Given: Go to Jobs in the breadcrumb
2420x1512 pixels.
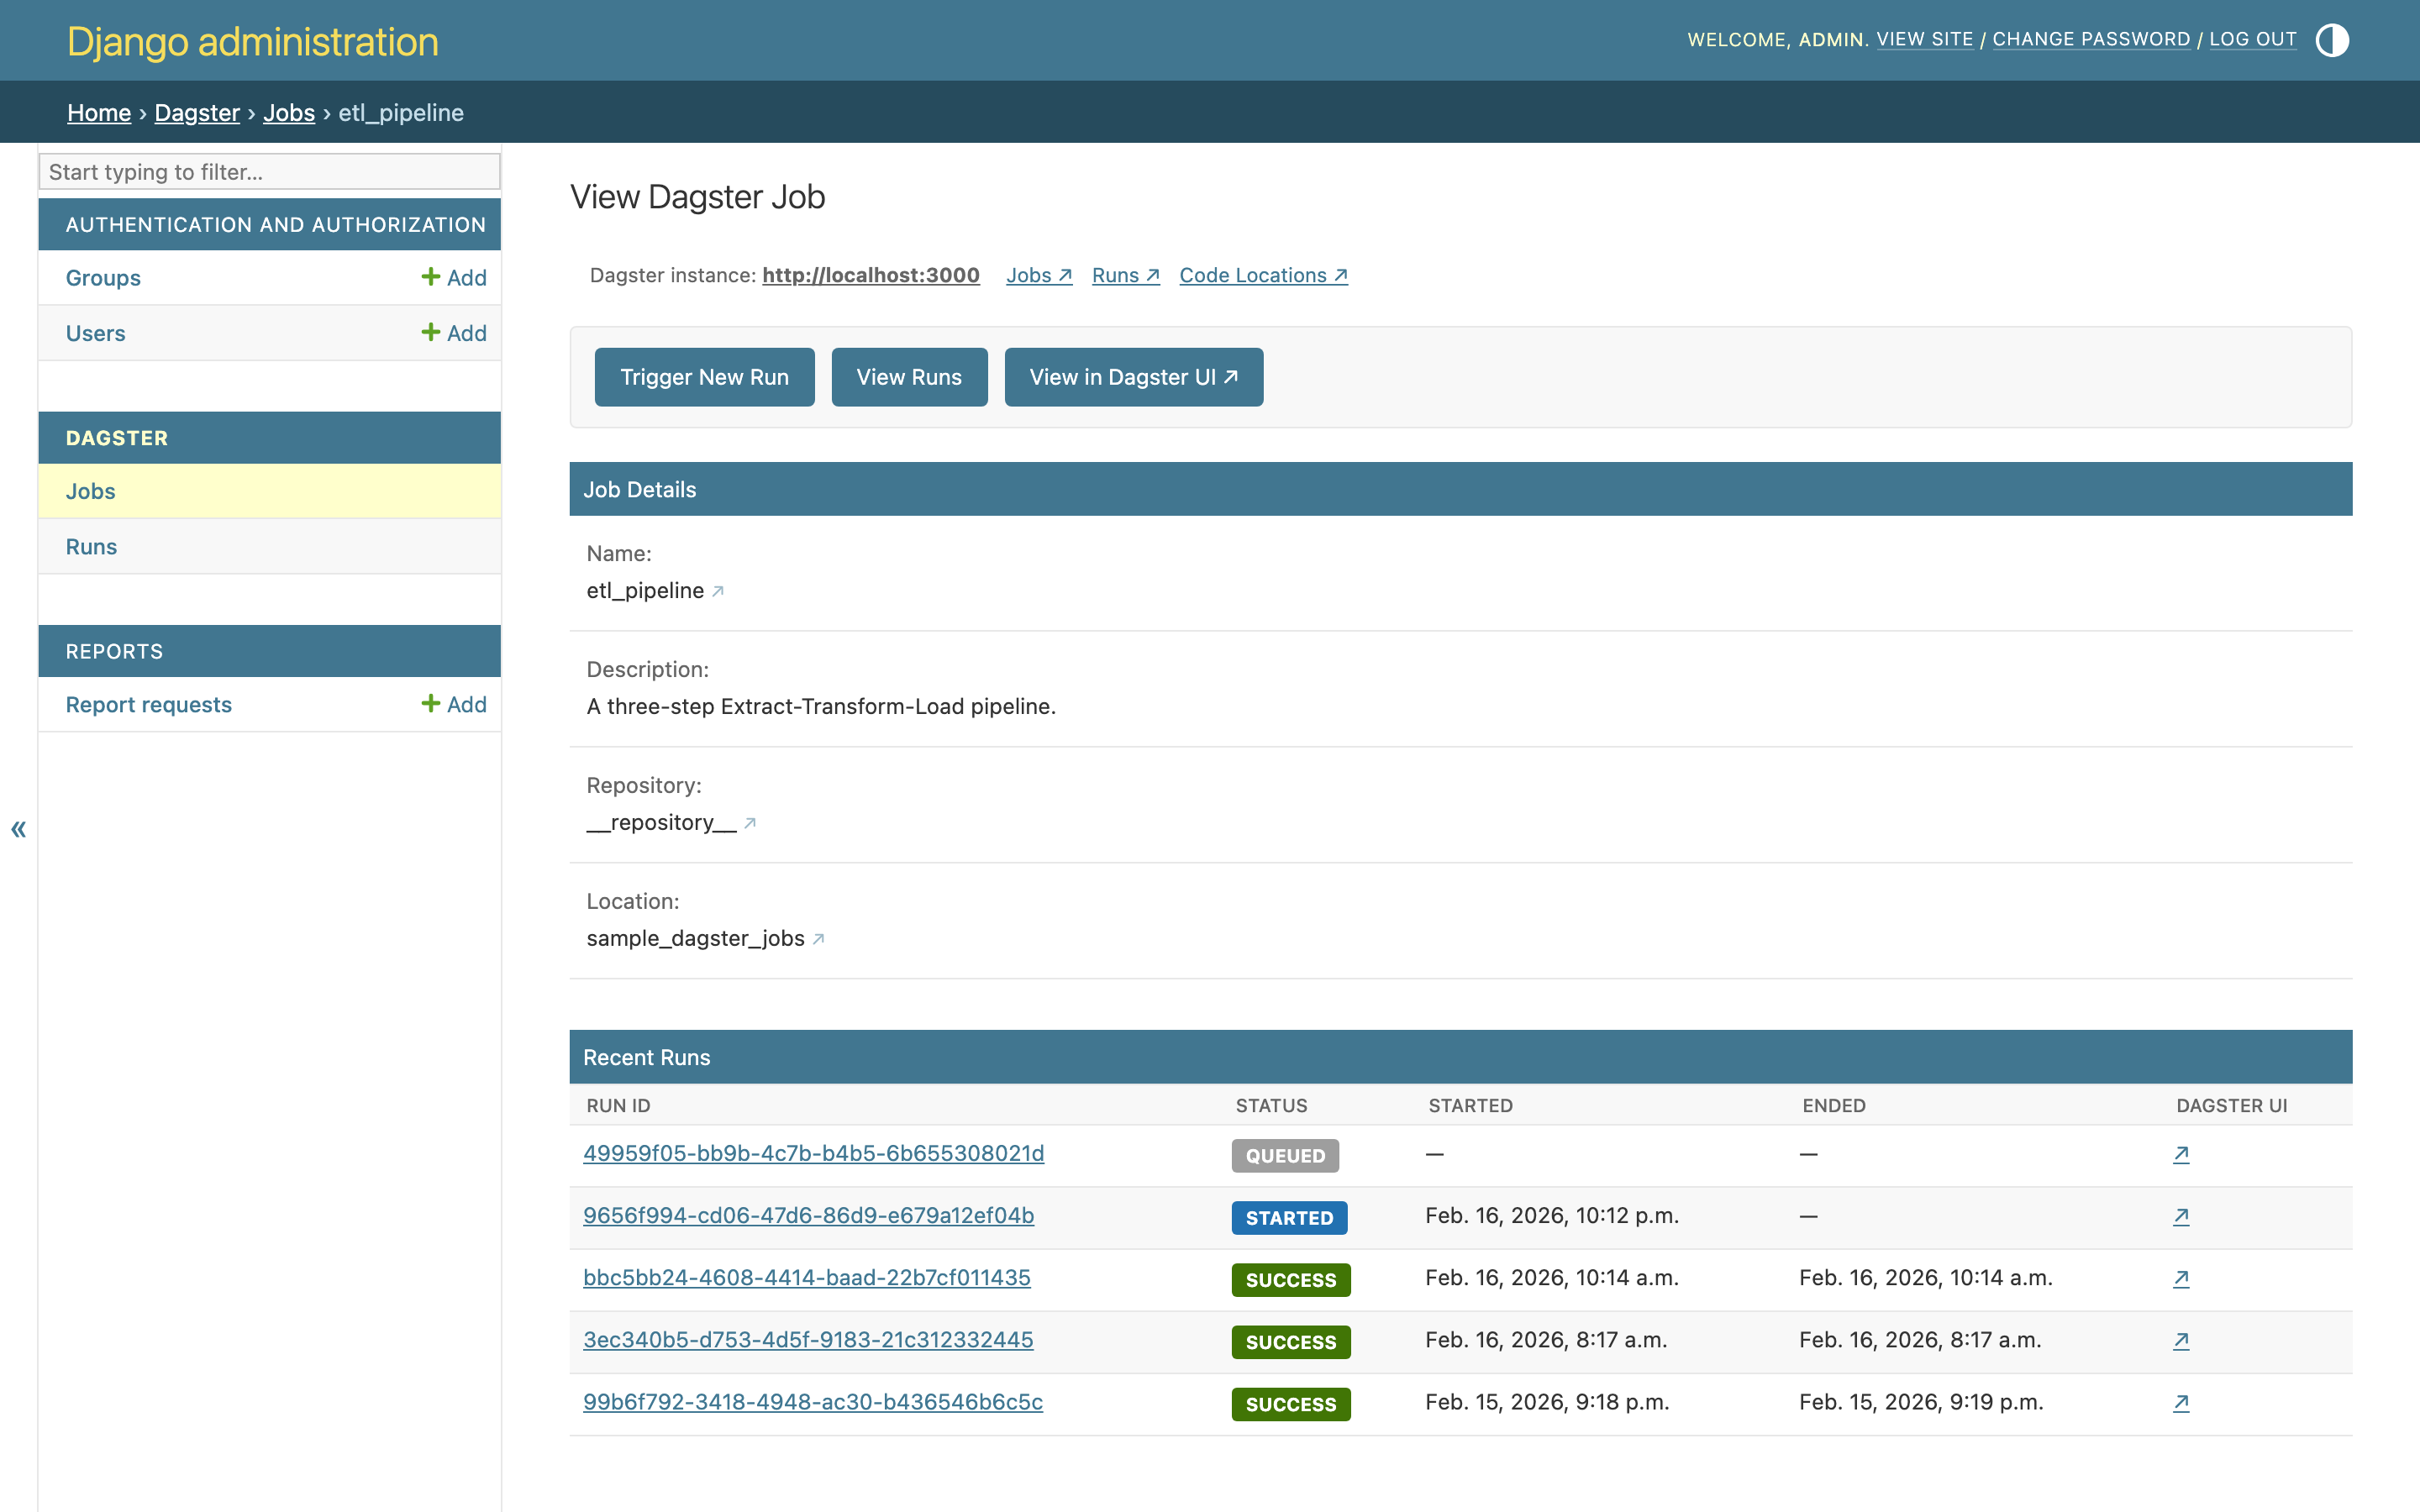Looking at the screenshot, I should (x=289, y=112).
